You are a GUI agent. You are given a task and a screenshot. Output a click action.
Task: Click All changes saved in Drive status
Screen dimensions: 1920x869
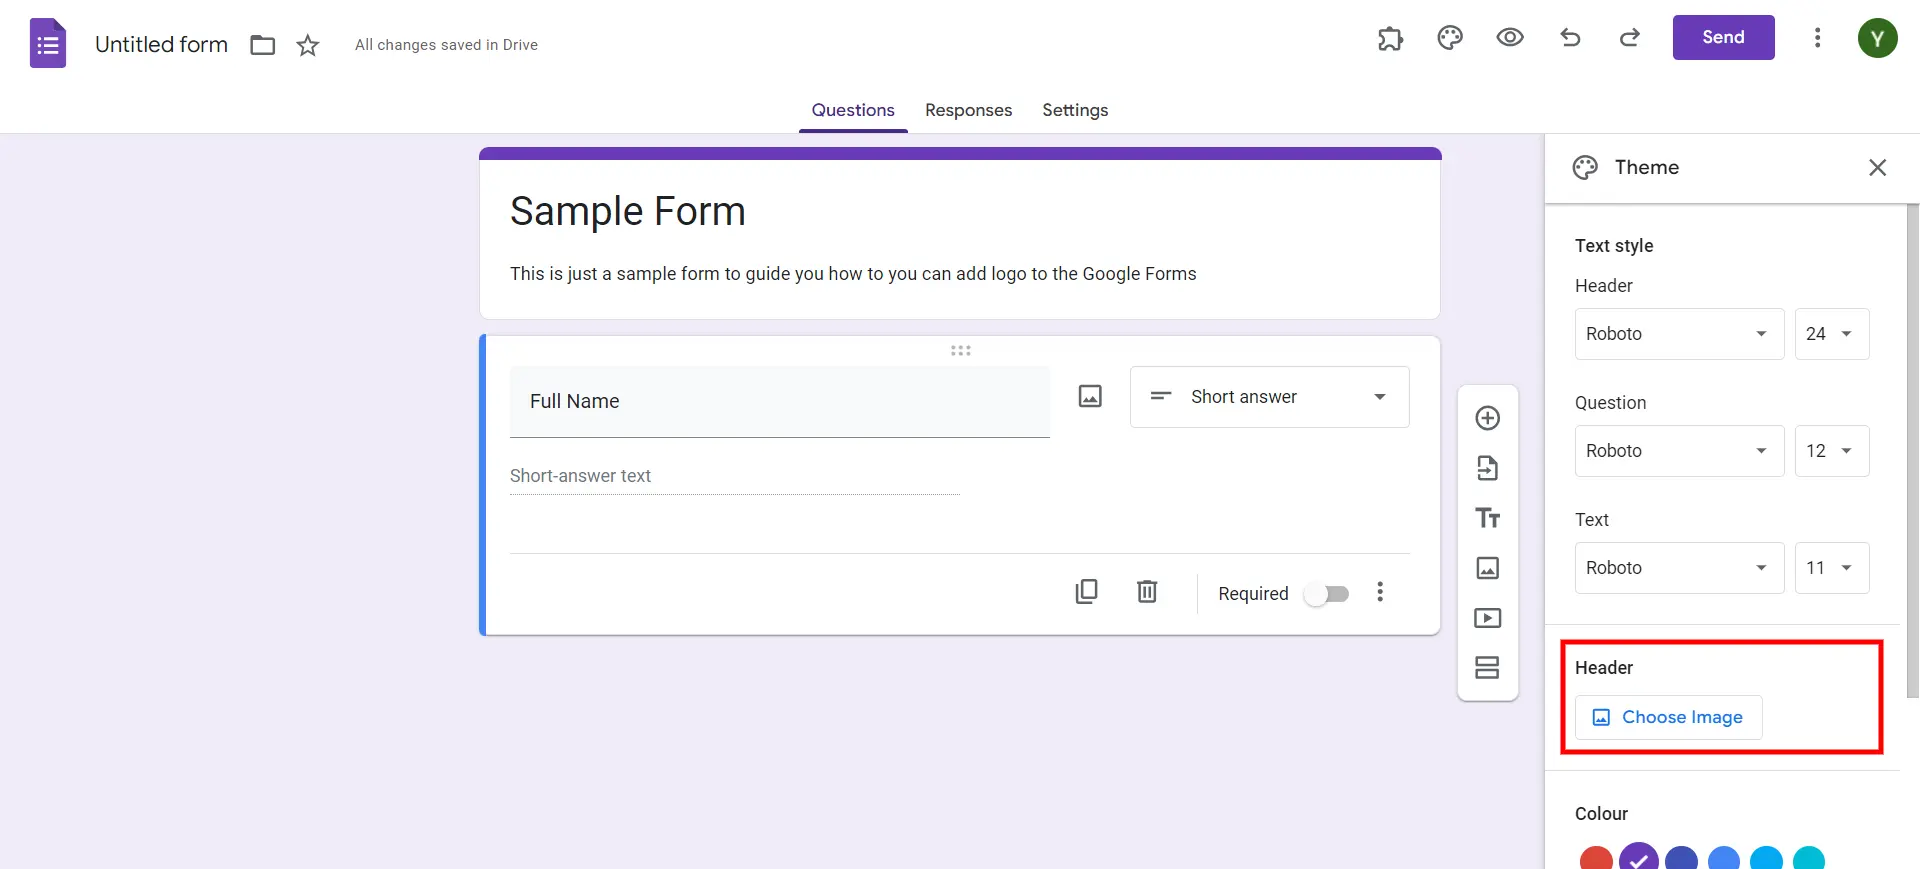tap(446, 45)
